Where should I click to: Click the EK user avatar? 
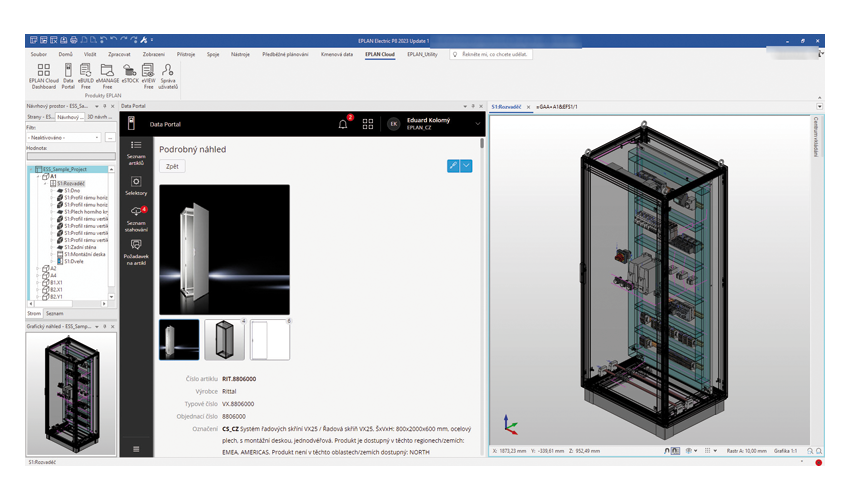[394, 124]
